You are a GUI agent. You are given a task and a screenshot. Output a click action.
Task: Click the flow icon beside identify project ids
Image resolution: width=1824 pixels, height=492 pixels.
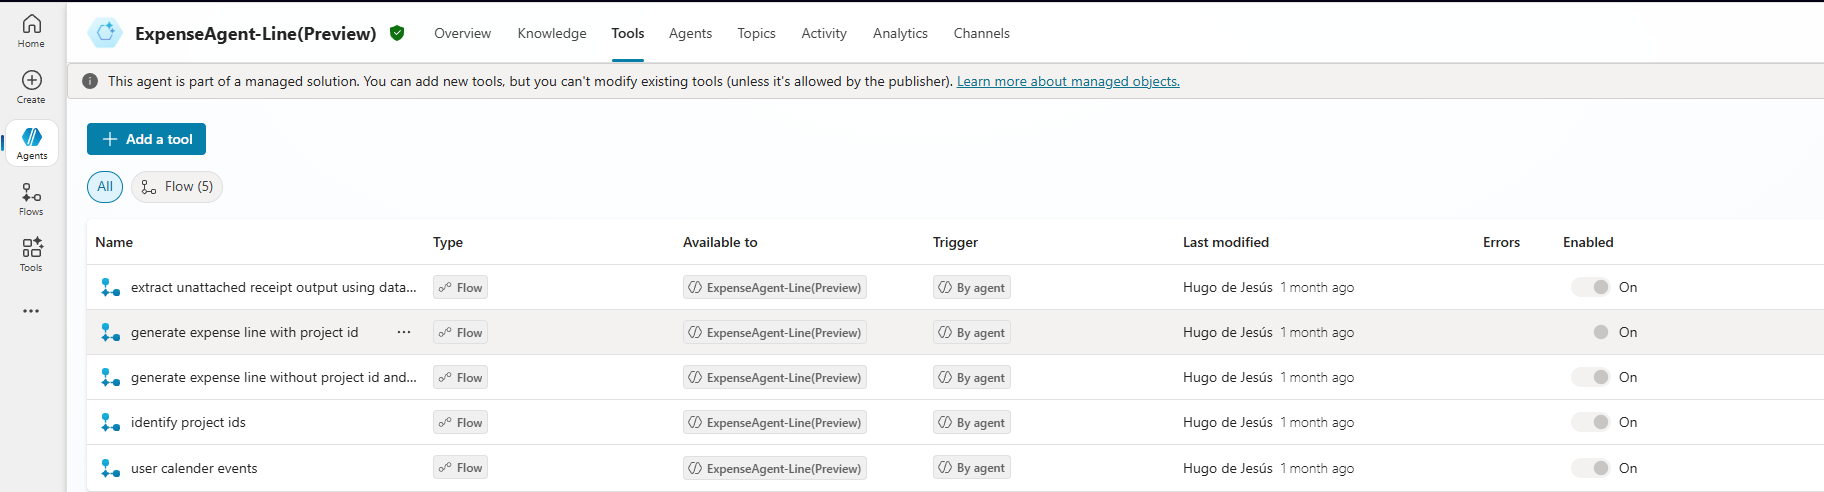point(110,423)
